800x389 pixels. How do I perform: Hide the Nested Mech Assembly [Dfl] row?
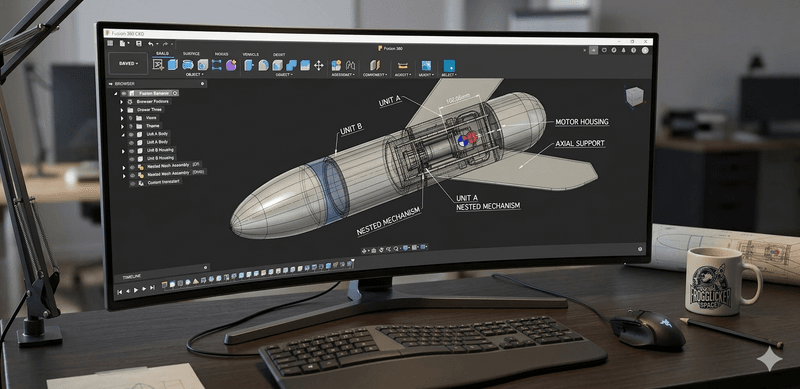132,167
